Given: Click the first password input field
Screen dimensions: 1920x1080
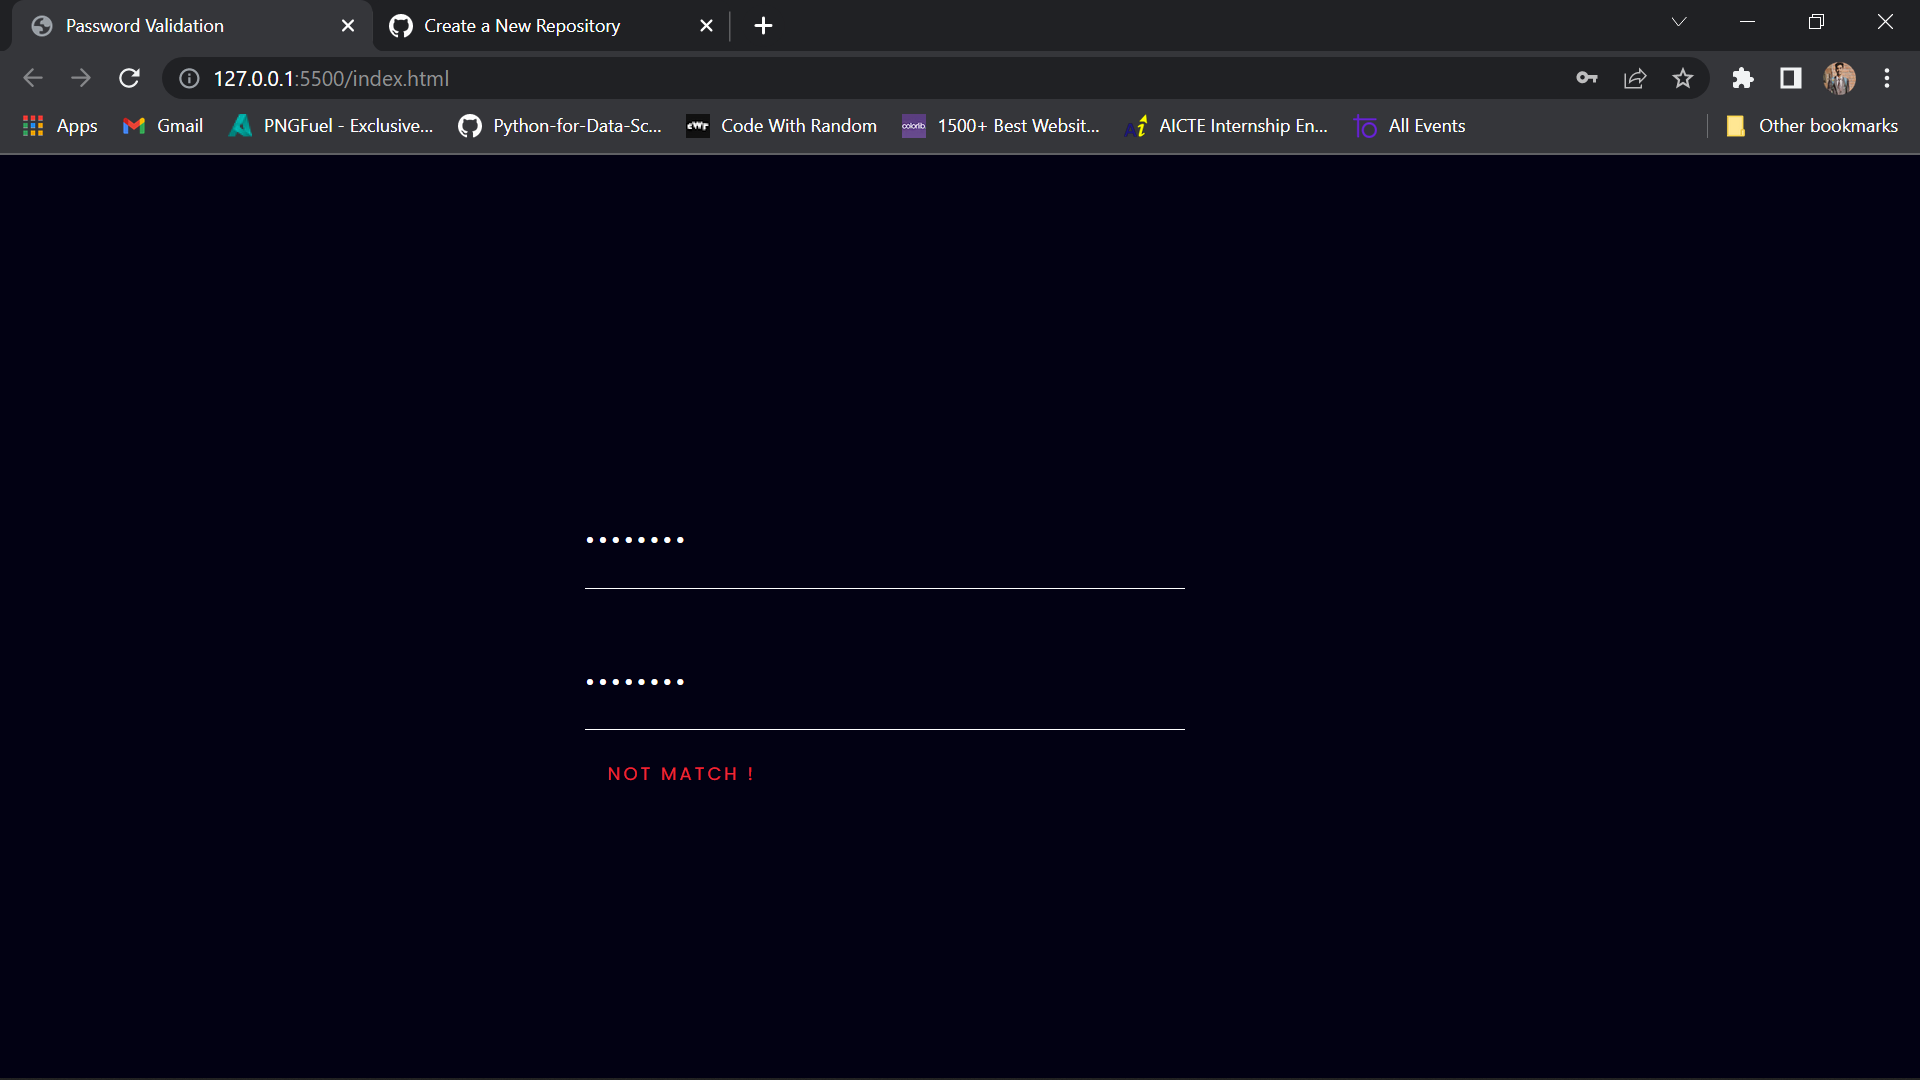Looking at the screenshot, I should pyautogui.click(x=884, y=560).
